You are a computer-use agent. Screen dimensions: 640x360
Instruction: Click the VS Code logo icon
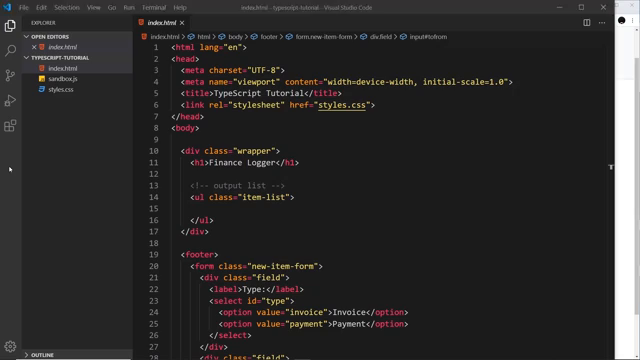pyautogui.click(x=7, y=7)
